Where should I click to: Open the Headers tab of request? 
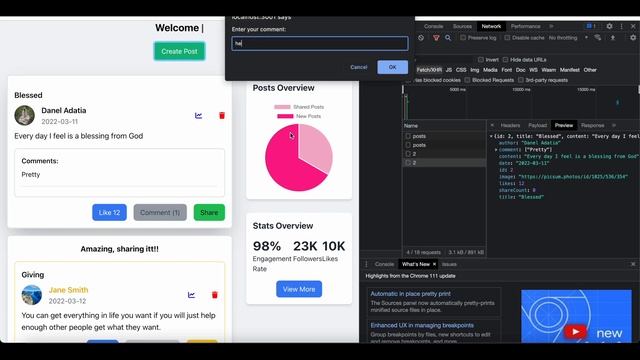(510, 125)
